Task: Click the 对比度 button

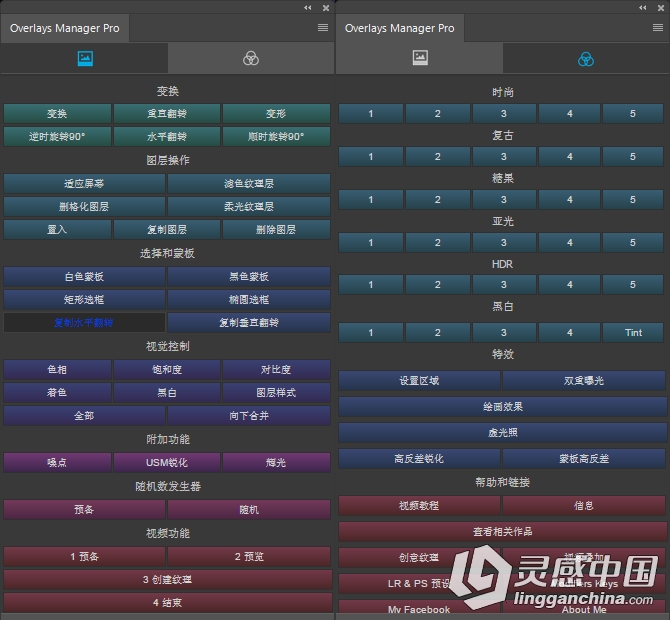Action: pyautogui.click(x=276, y=370)
